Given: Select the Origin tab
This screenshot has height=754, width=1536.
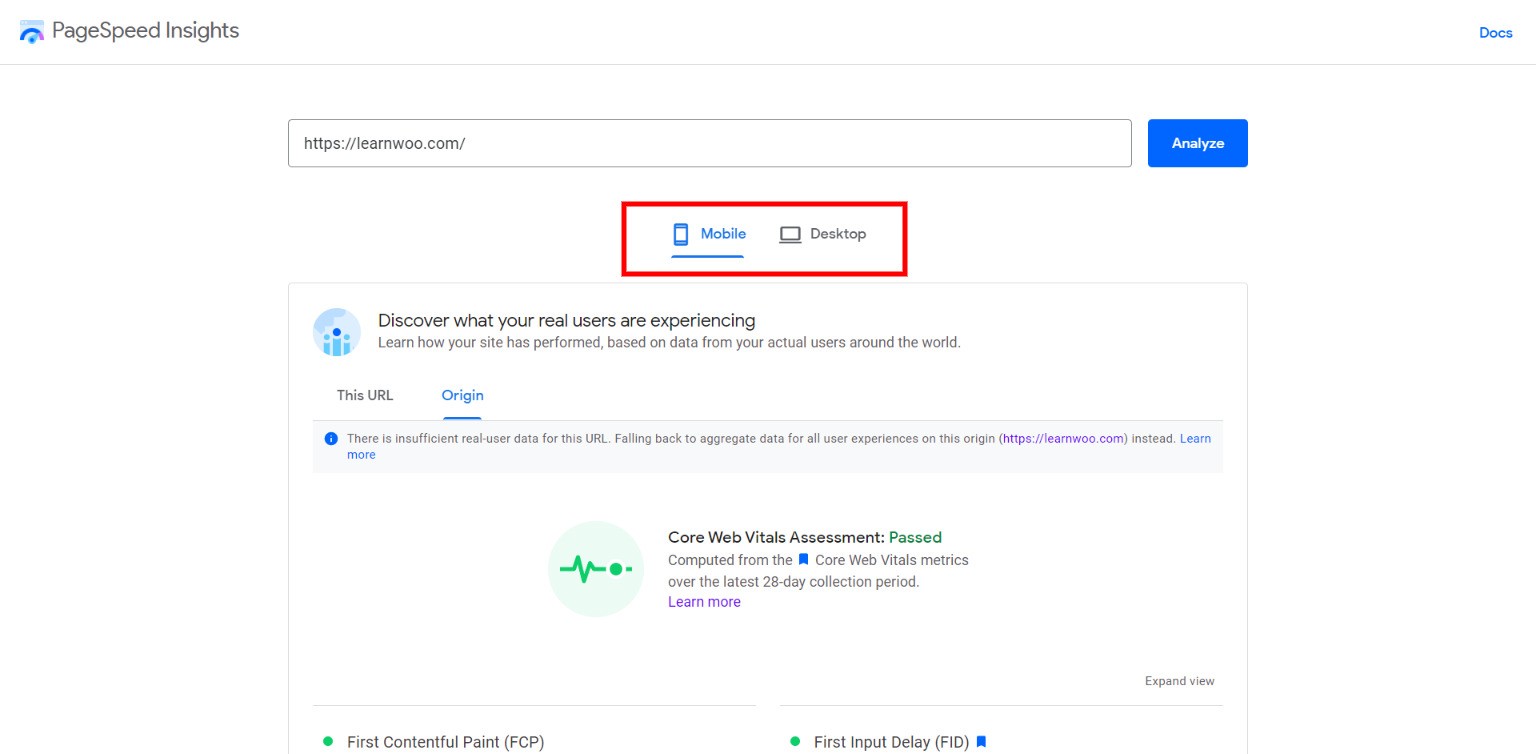Looking at the screenshot, I should coord(463,395).
